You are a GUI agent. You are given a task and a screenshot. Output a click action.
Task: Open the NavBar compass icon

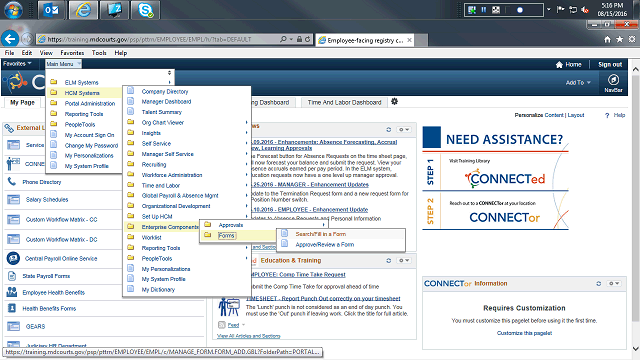[613, 80]
